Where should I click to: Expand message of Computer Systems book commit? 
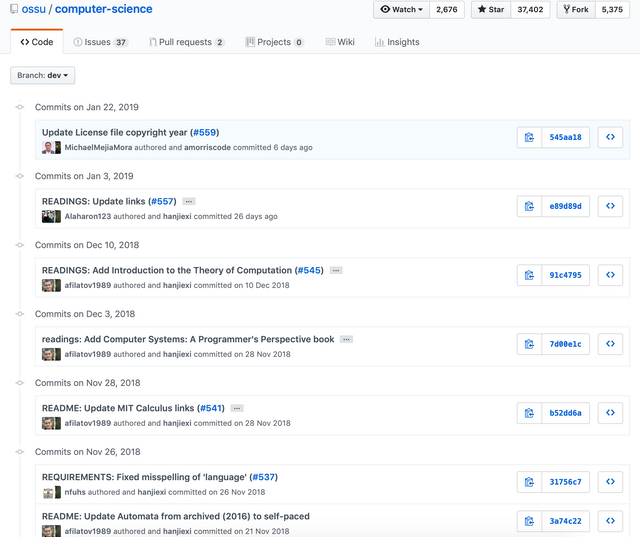[347, 340]
